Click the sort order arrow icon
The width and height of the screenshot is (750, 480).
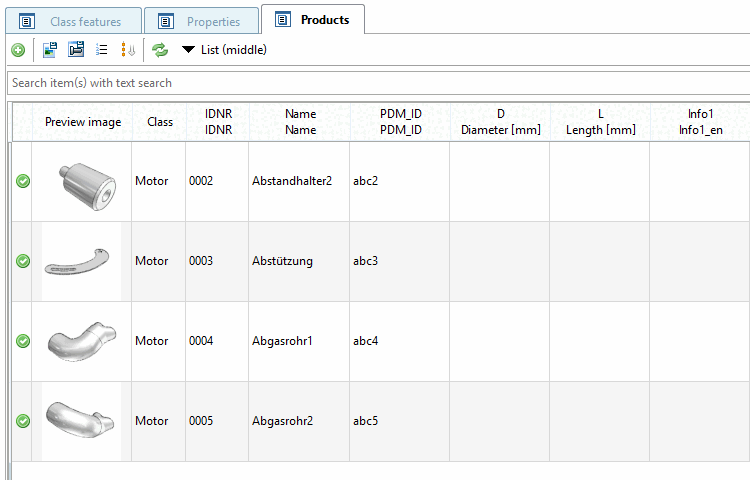click(x=128, y=50)
